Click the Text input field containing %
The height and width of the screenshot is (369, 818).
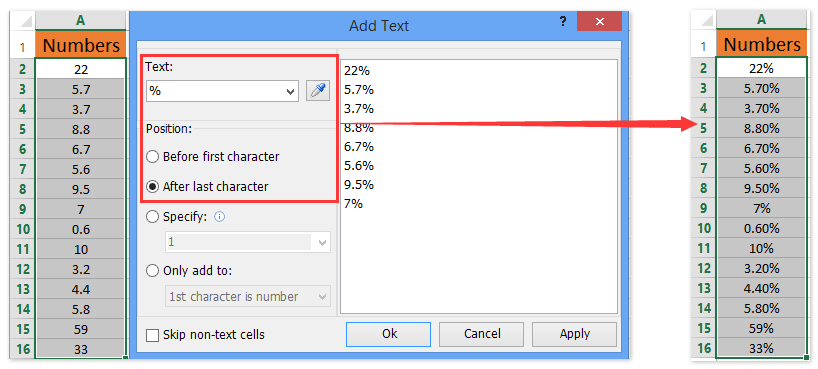(215, 91)
